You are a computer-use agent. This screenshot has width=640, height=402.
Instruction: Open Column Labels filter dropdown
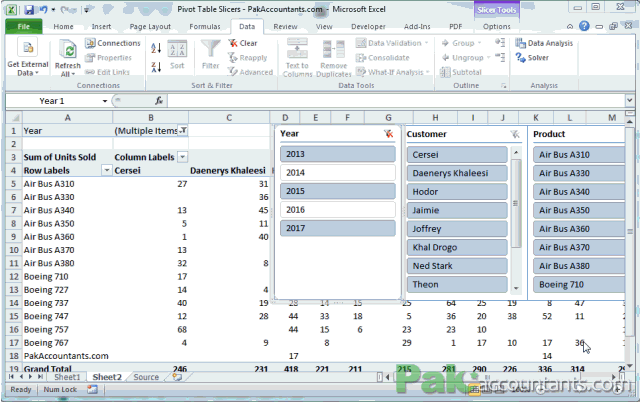coord(183,157)
